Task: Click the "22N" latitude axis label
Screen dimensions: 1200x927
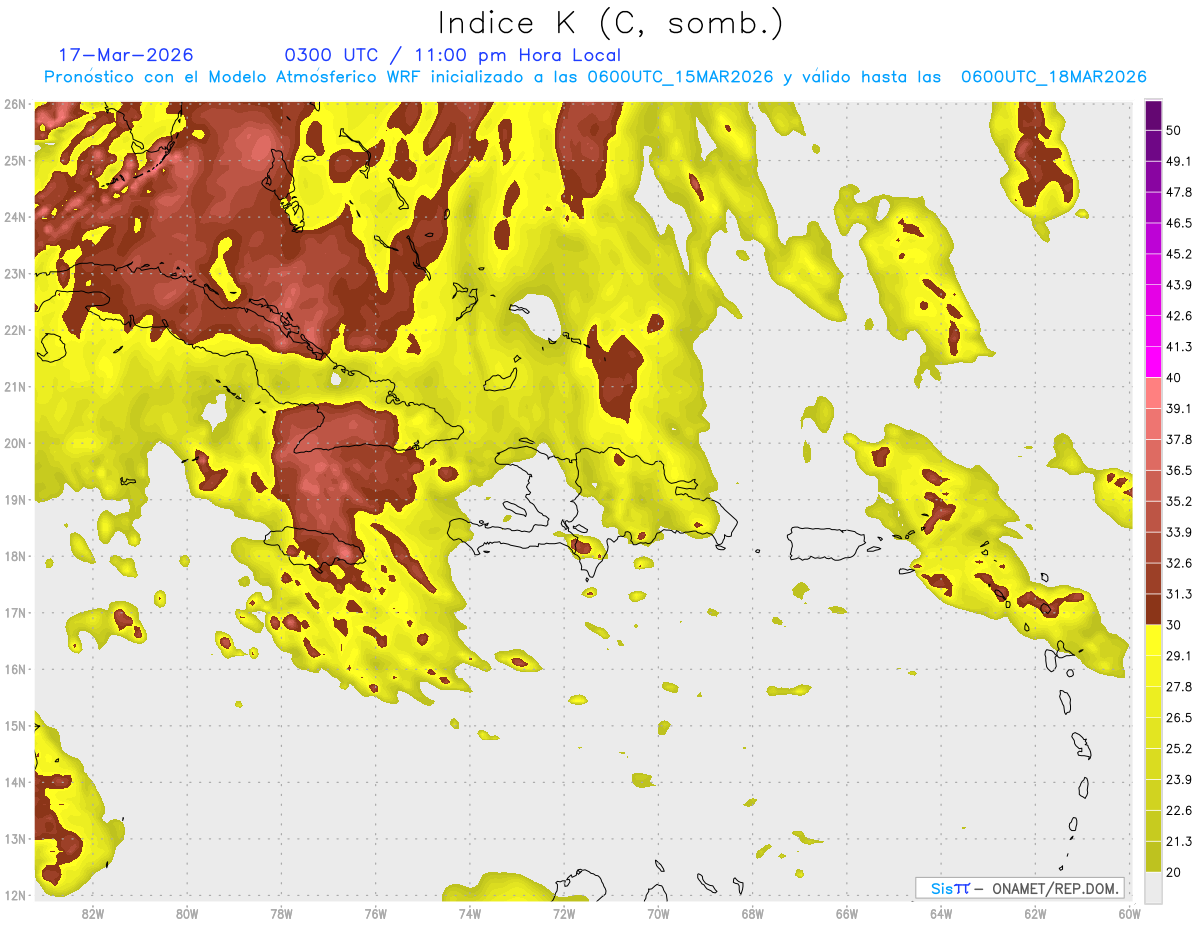Action: coord(16,330)
